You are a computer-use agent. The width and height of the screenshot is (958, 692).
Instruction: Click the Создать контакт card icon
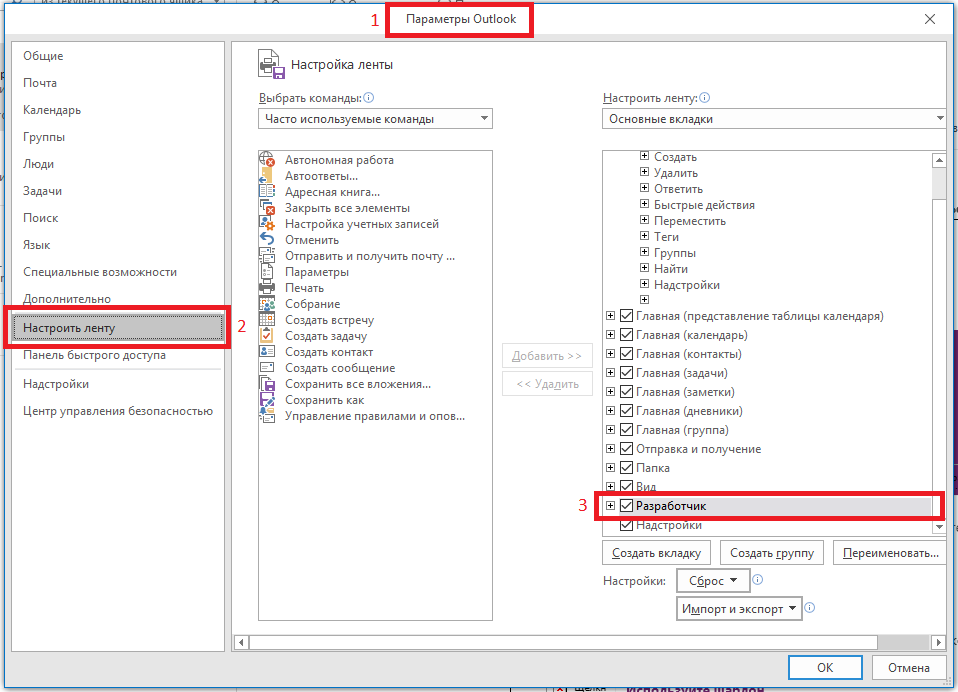tap(267, 352)
